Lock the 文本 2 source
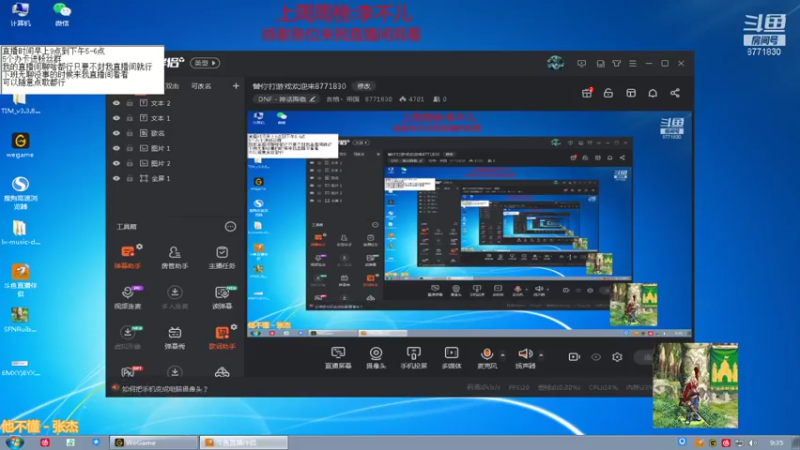The width and height of the screenshot is (800, 450). [x=130, y=103]
